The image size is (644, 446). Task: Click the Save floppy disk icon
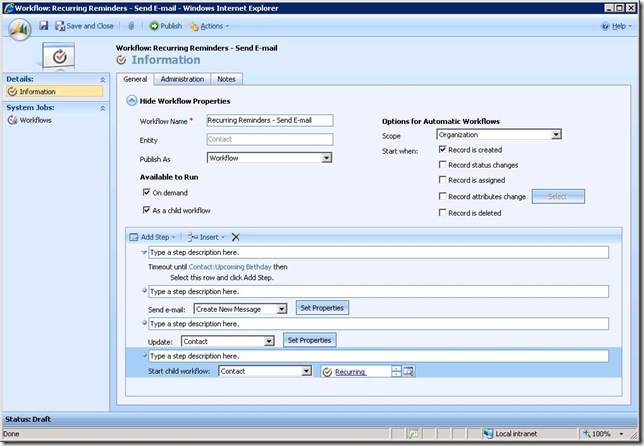coord(45,26)
